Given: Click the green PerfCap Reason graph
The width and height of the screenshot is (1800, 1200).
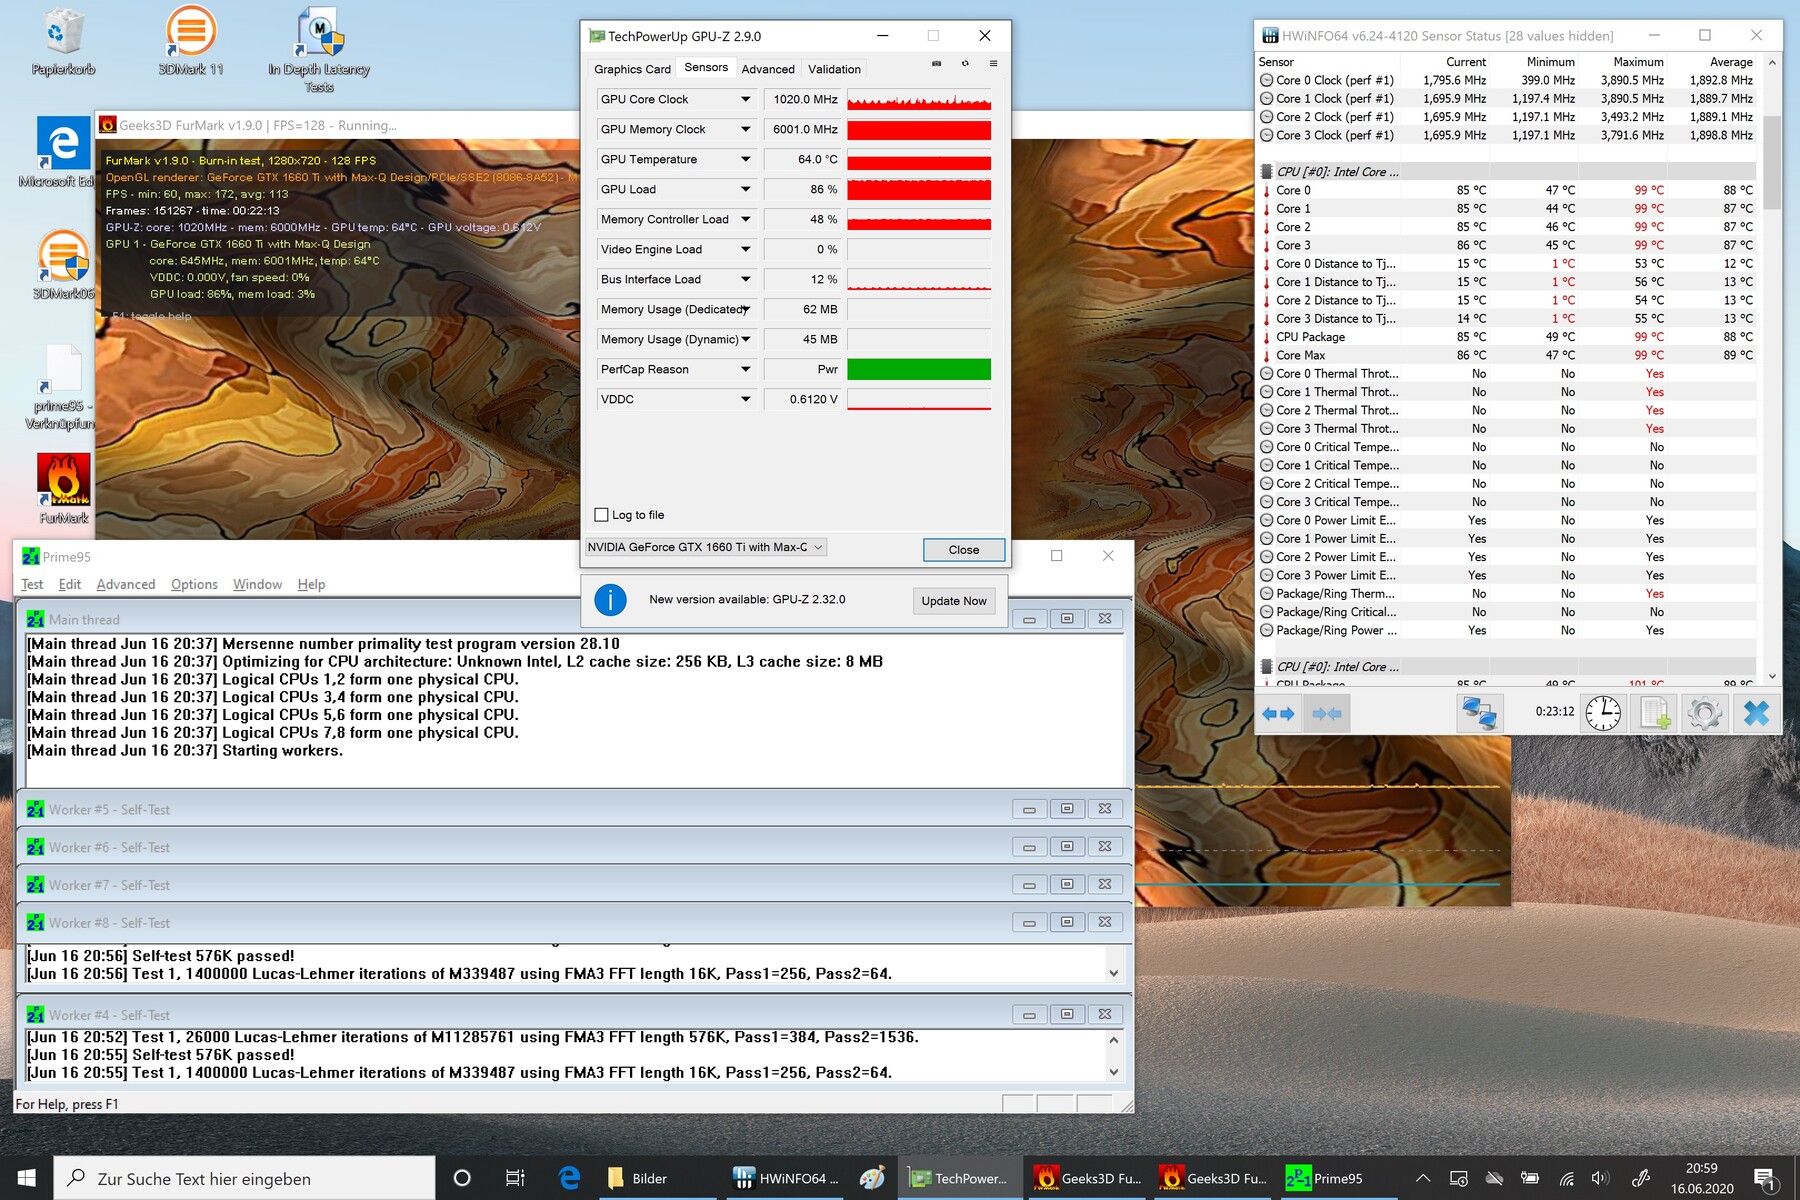Looking at the screenshot, I should [919, 369].
